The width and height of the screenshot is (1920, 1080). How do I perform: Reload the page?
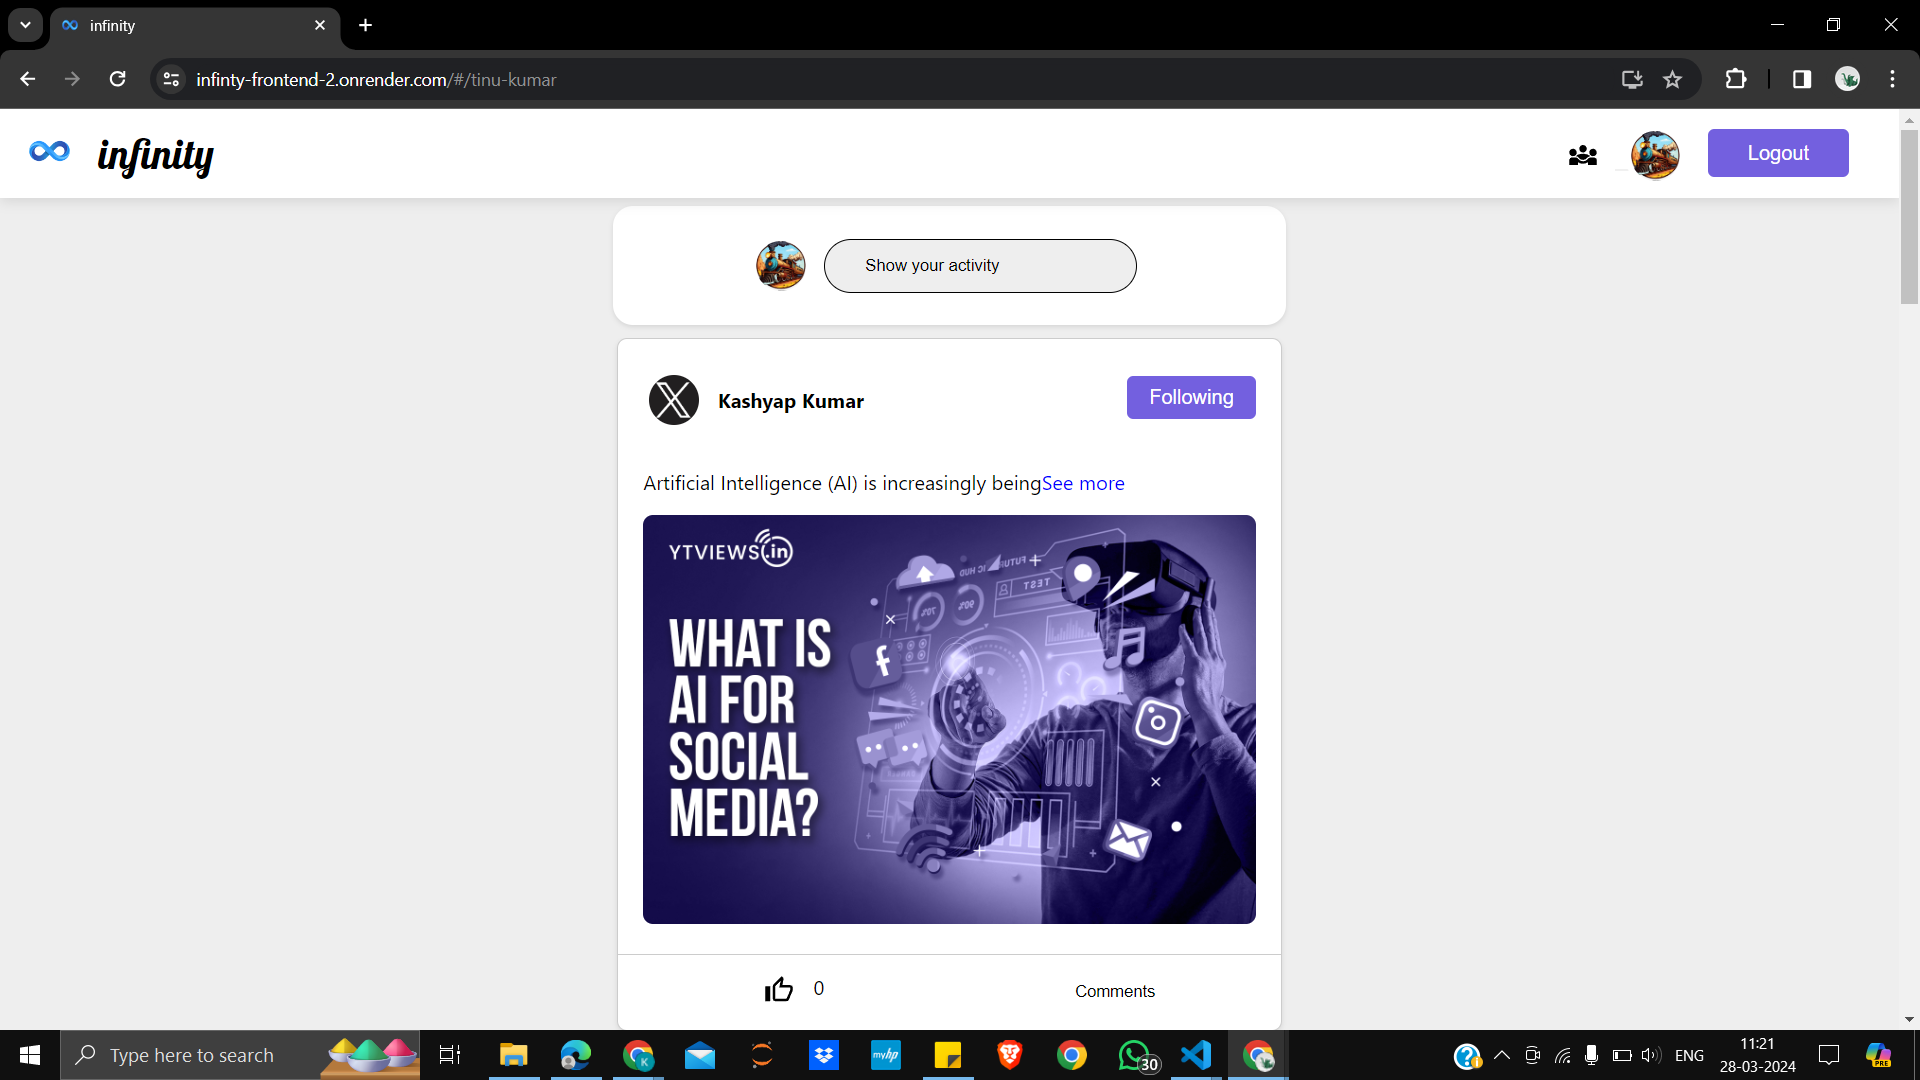point(117,79)
